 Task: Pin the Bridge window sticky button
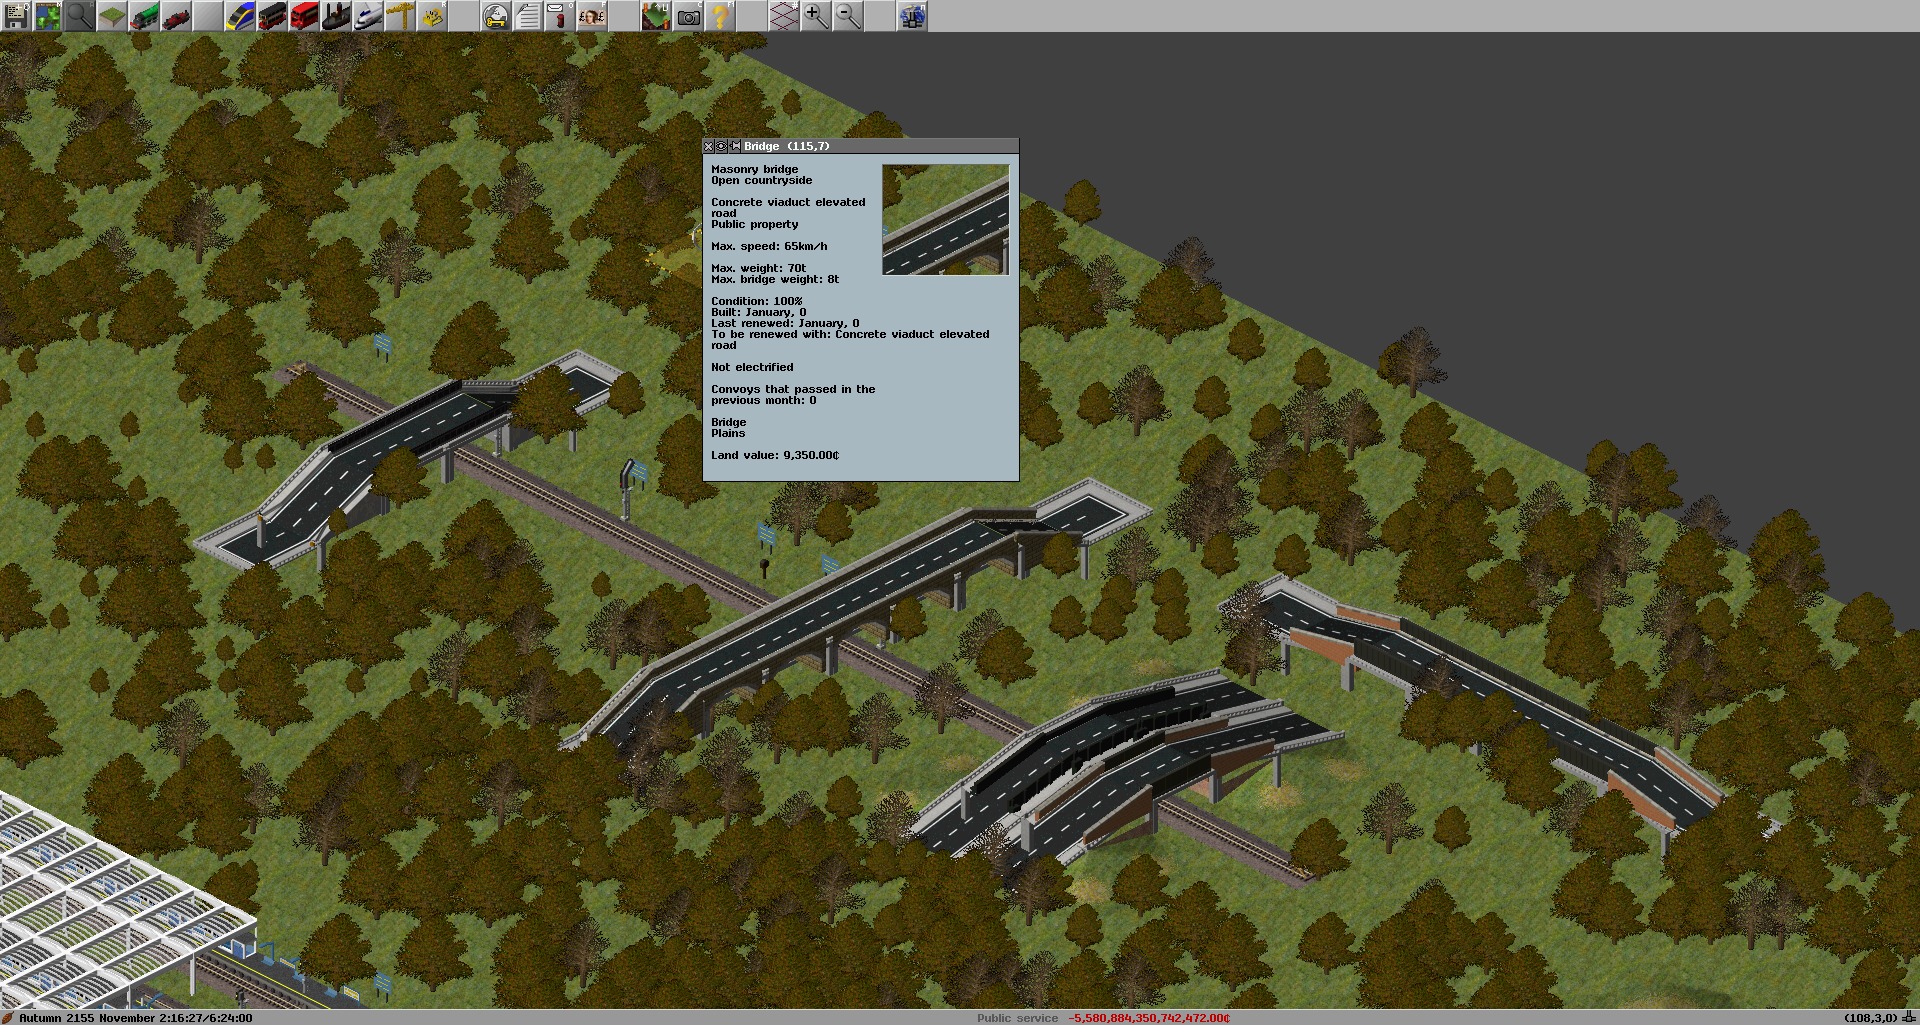[x=735, y=146]
